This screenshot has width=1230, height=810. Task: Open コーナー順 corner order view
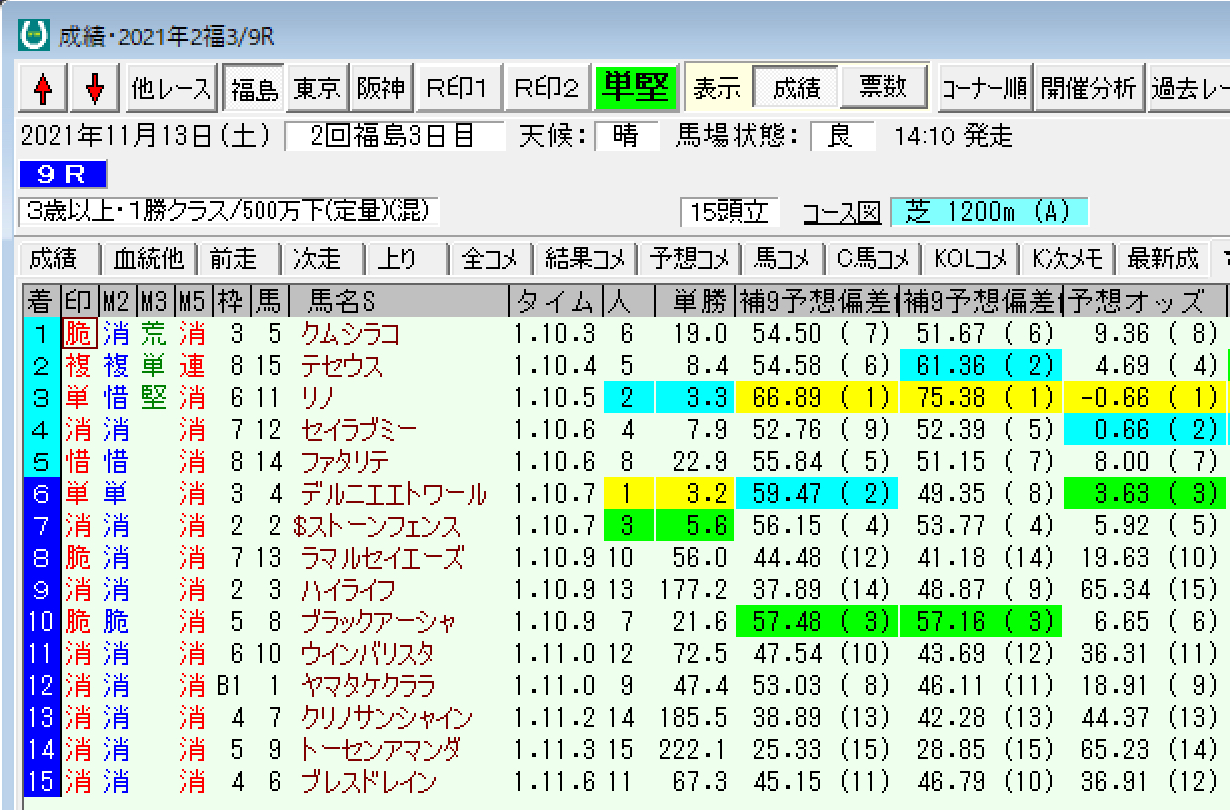pos(984,89)
